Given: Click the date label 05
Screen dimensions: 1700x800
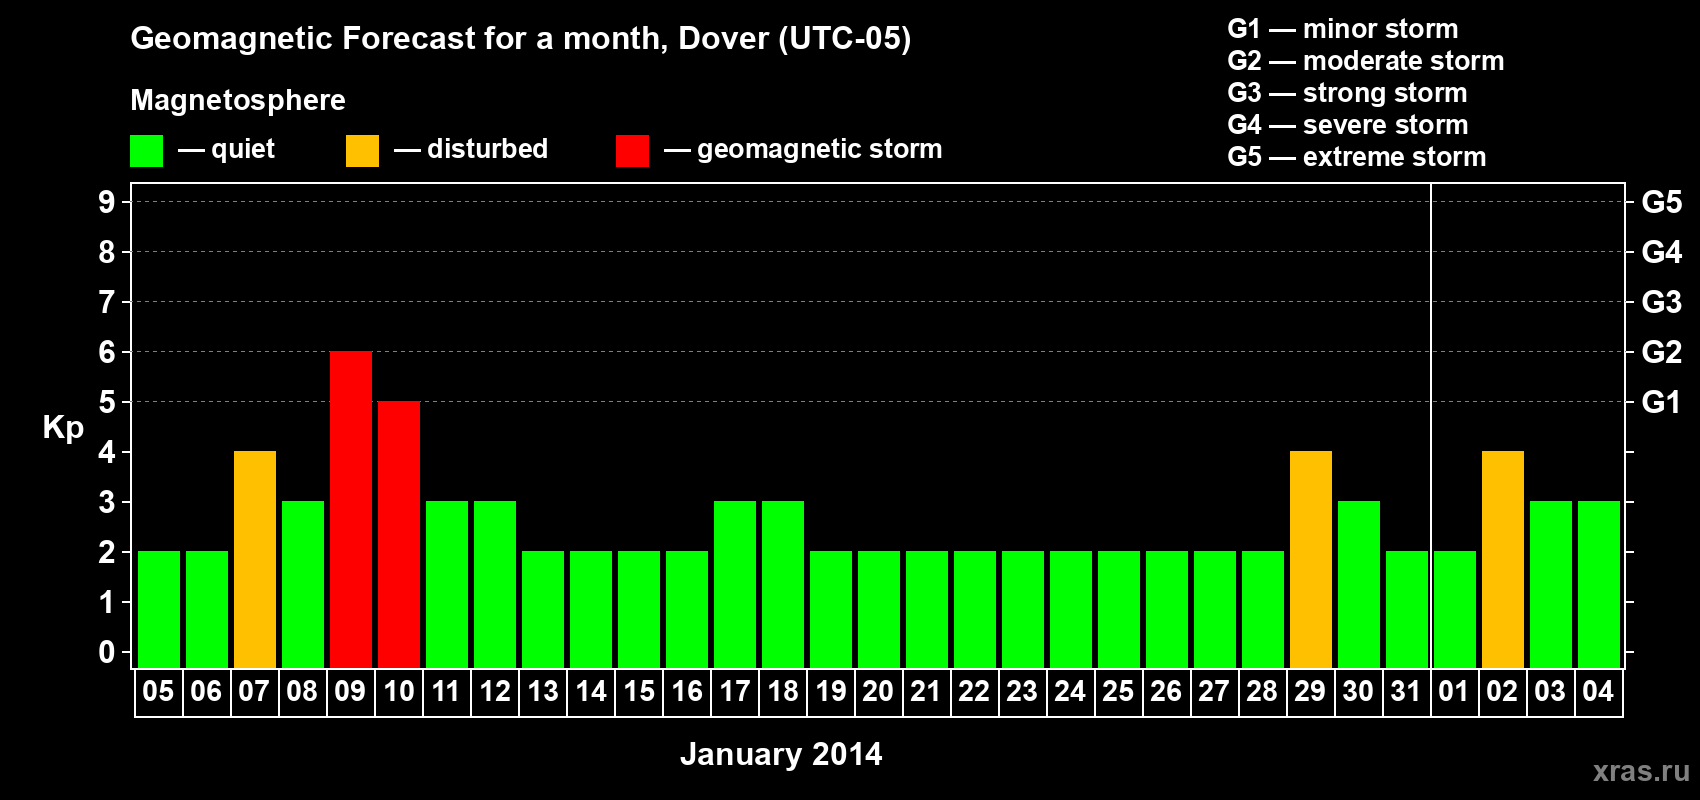Looking at the screenshot, I should pos(158,692).
